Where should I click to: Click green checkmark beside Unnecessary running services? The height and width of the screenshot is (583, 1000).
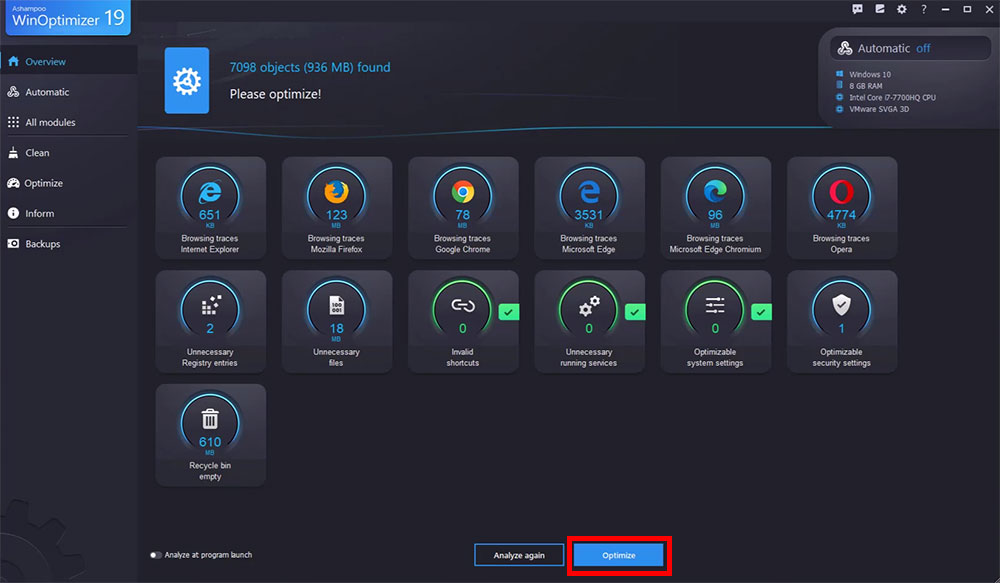(x=635, y=312)
